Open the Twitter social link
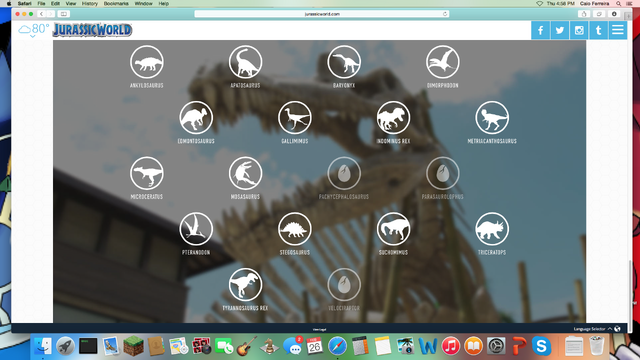The width and height of the screenshot is (640, 360). point(560,30)
